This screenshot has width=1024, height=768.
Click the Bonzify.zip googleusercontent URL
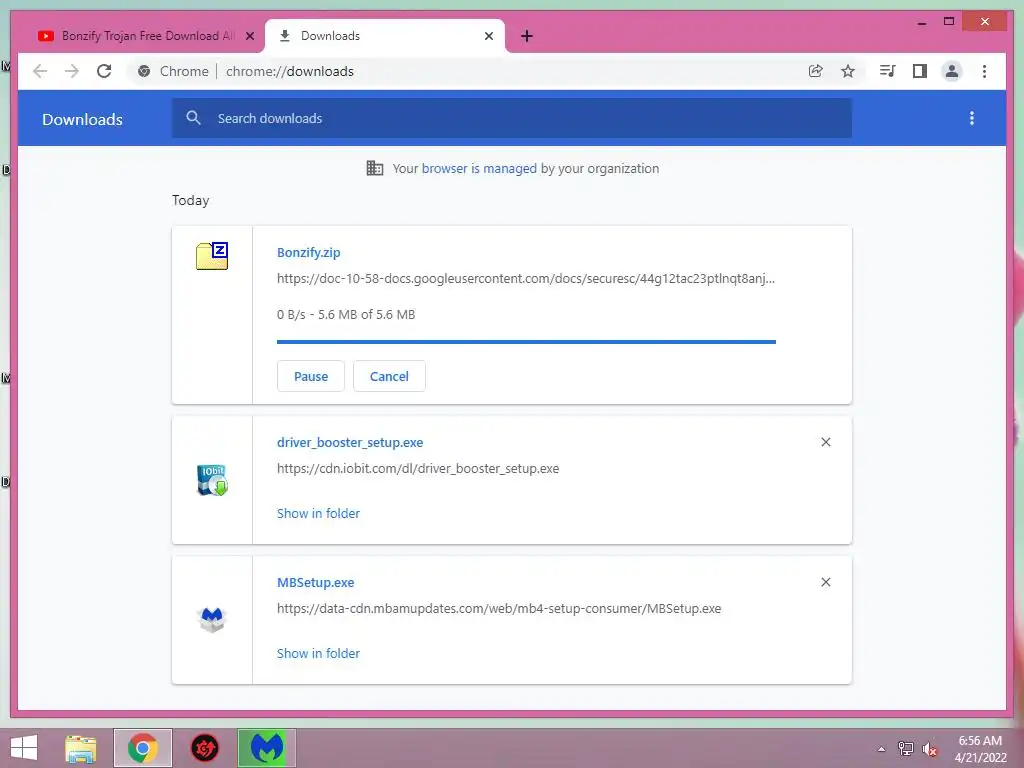(526, 279)
